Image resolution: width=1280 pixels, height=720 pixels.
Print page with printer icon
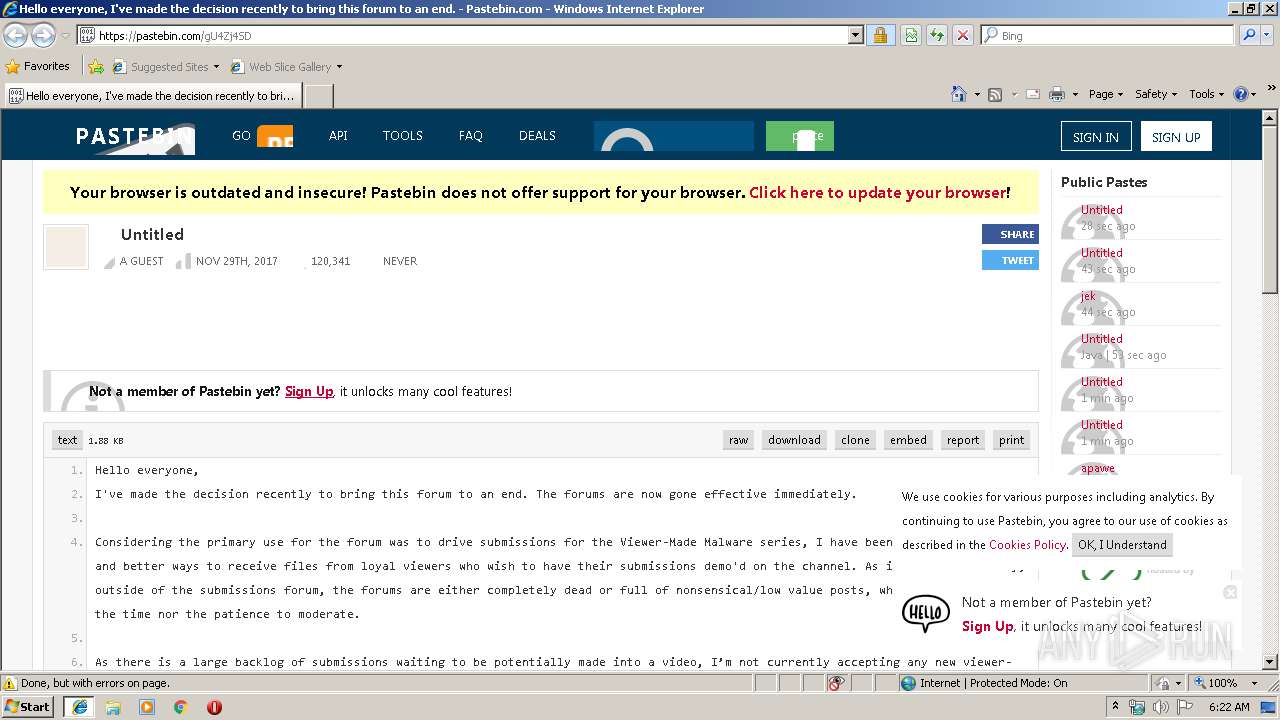(x=1057, y=94)
